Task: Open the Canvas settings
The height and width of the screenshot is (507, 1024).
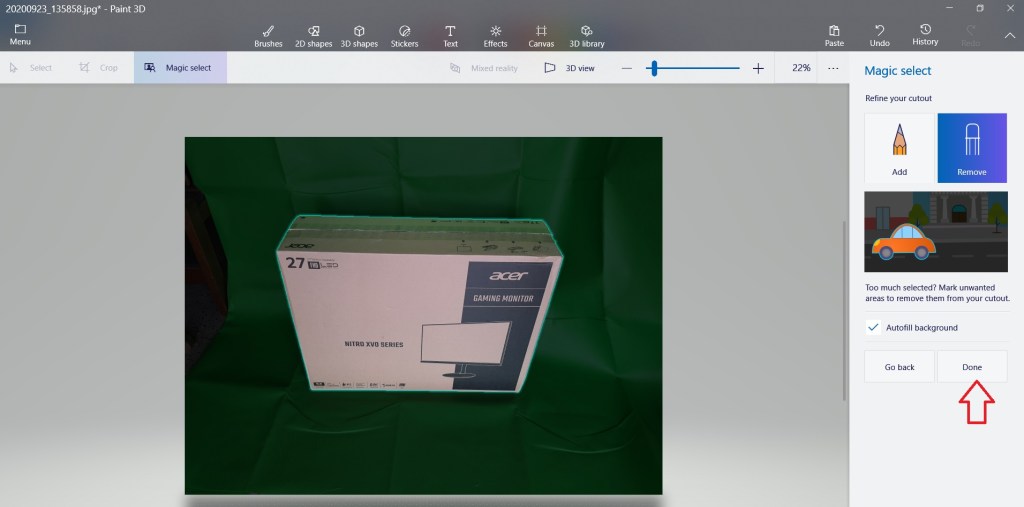Action: [x=541, y=35]
